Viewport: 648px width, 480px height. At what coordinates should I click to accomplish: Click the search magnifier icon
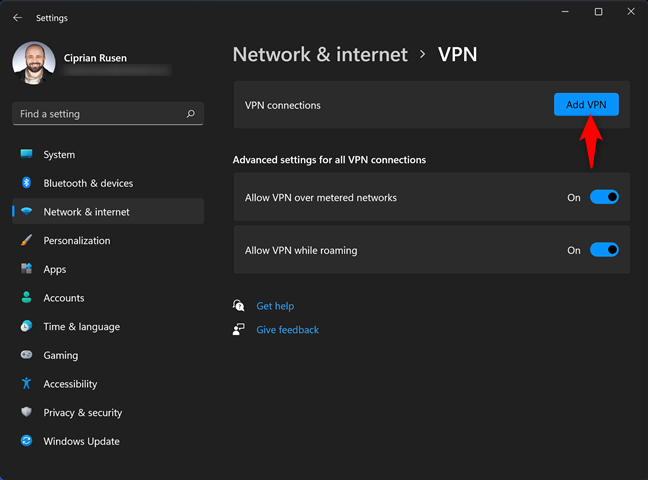pyautogui.click(x=191, y=114)
